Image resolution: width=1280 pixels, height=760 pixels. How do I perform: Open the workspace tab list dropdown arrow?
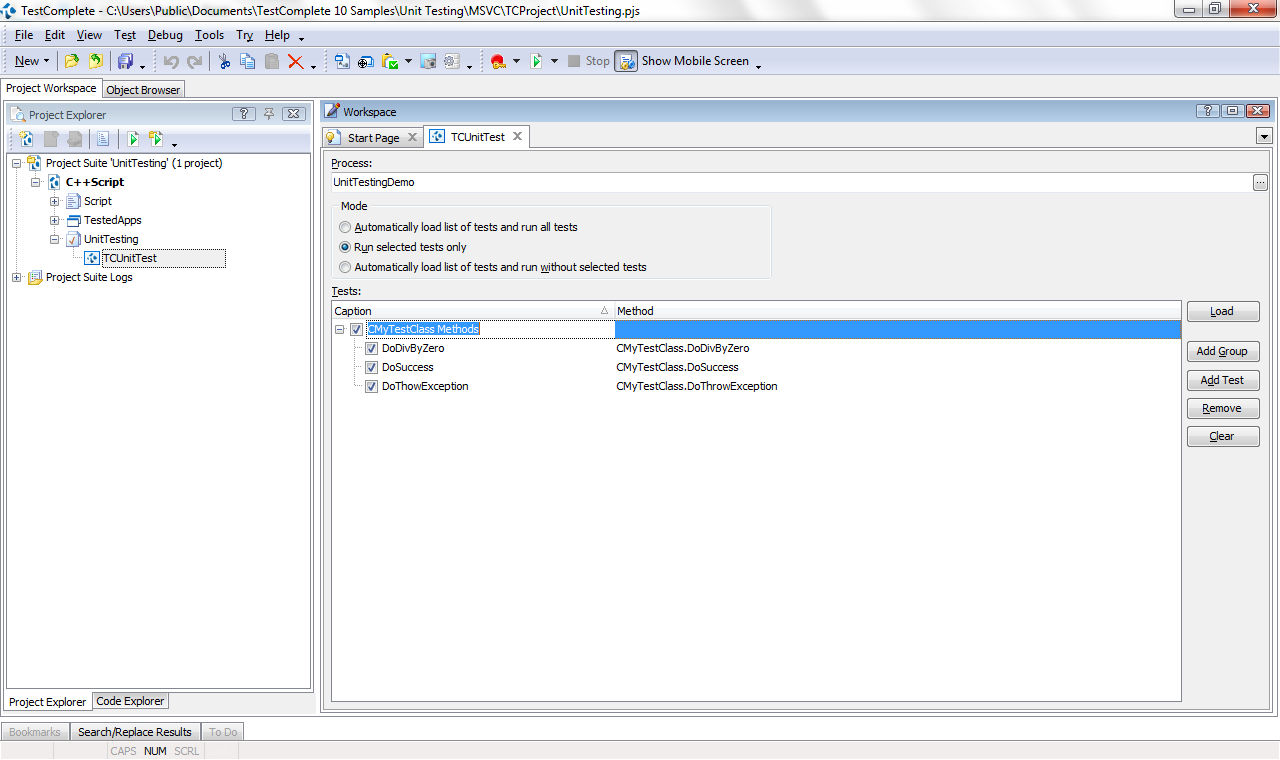[1264, 136]
